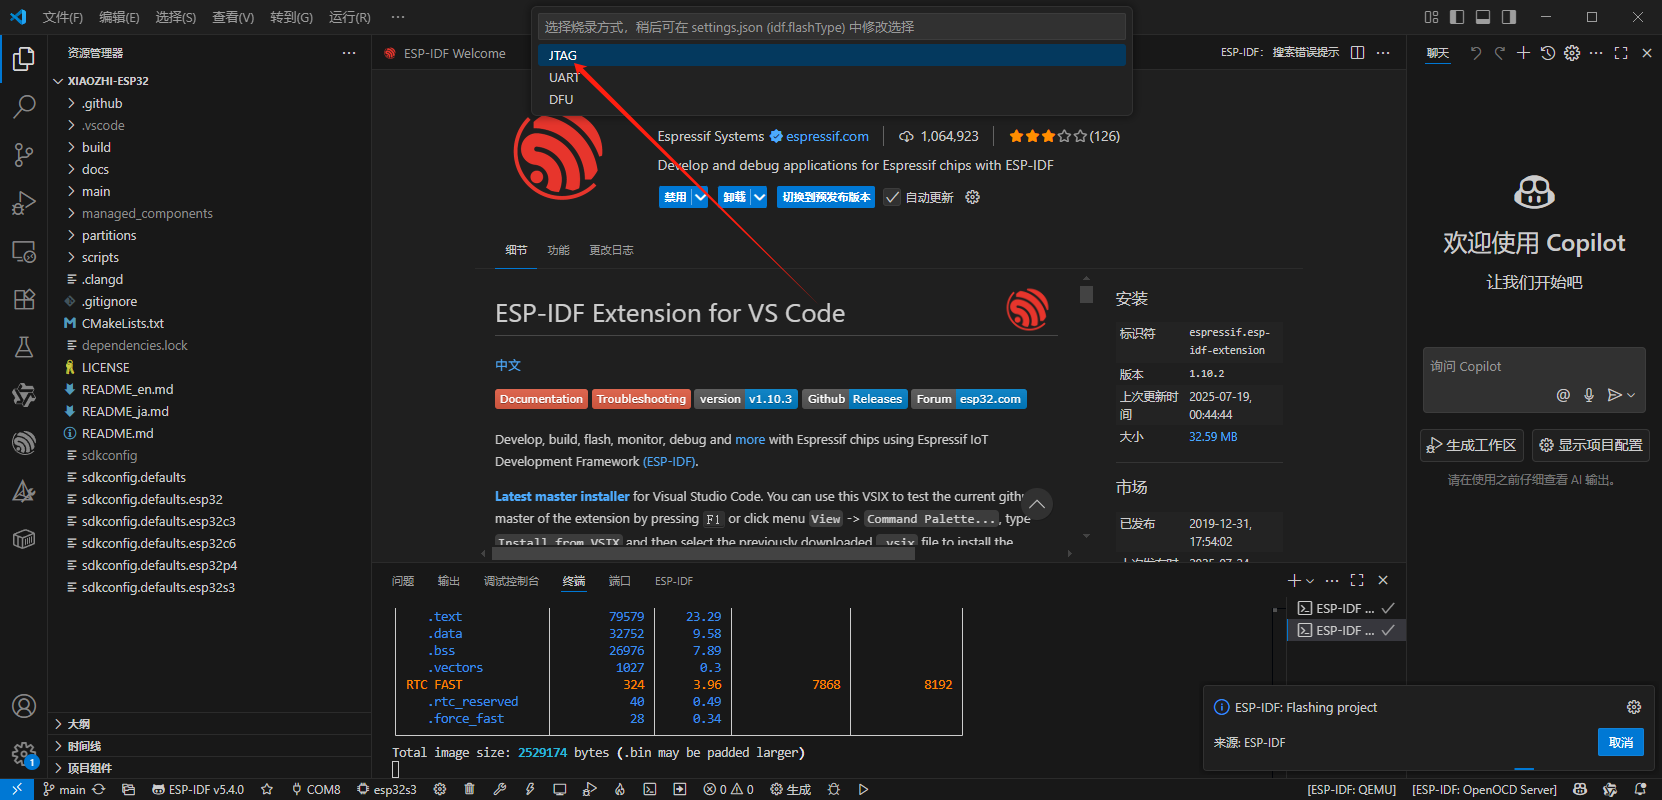Switch to the 输出 panel tab

[x=449, y=581]
